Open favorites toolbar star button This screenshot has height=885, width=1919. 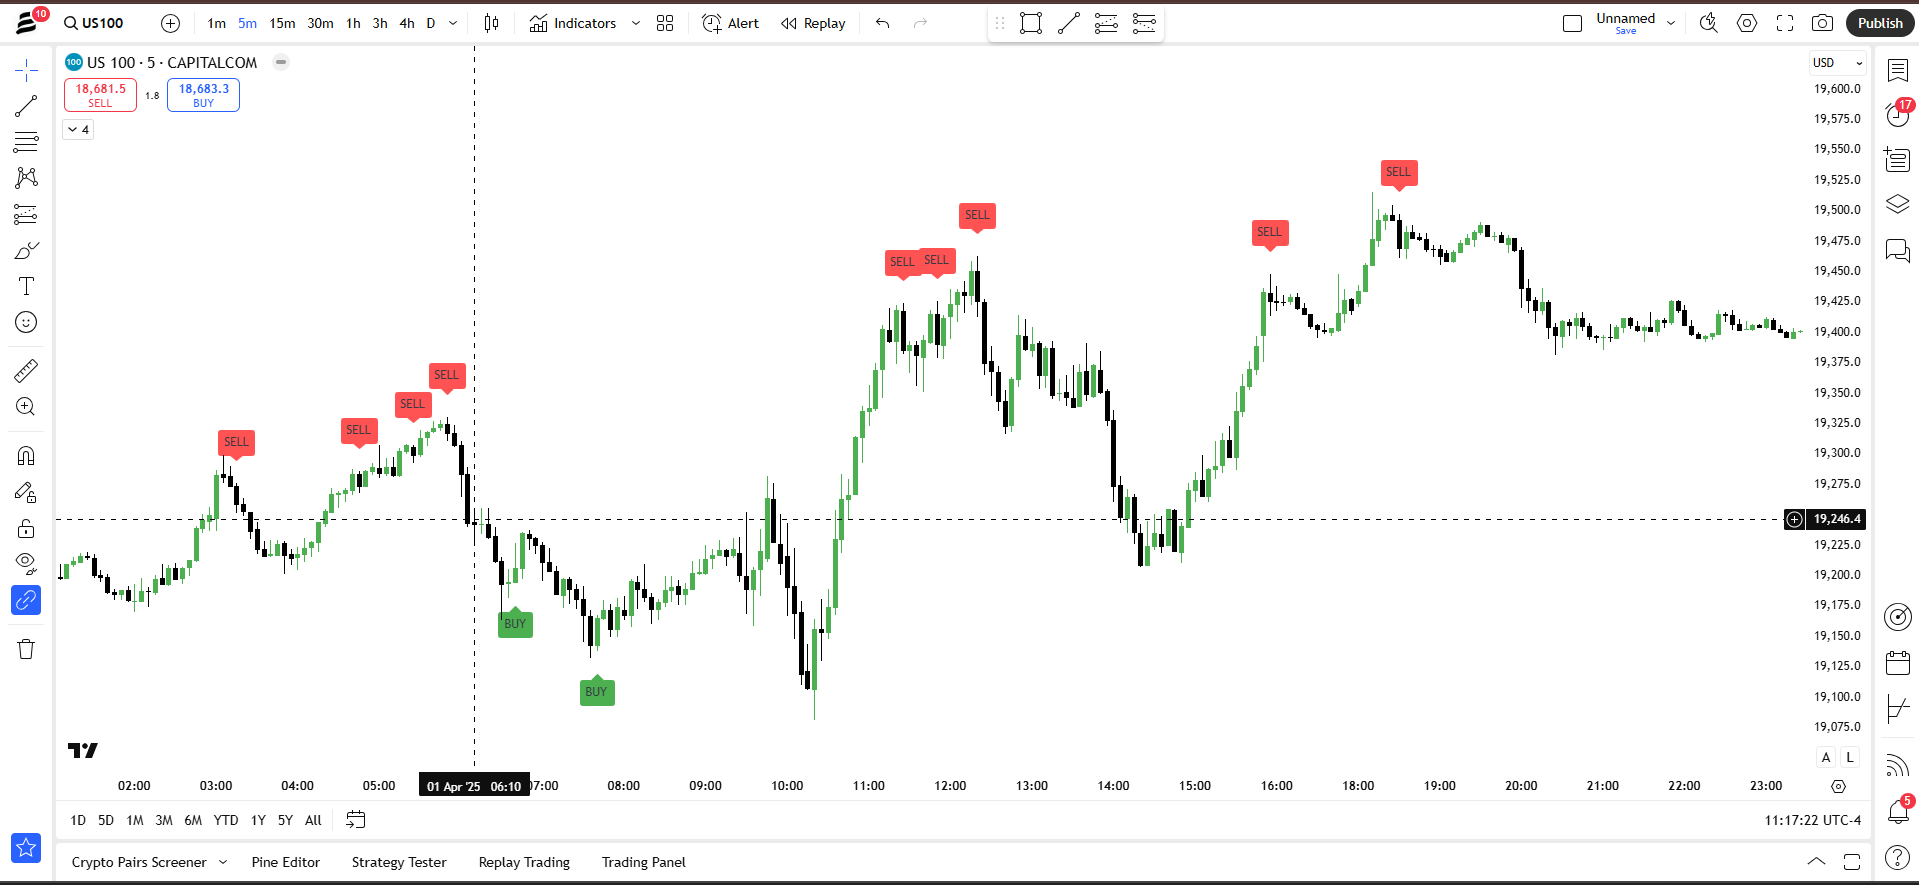[x=26, y=848]
